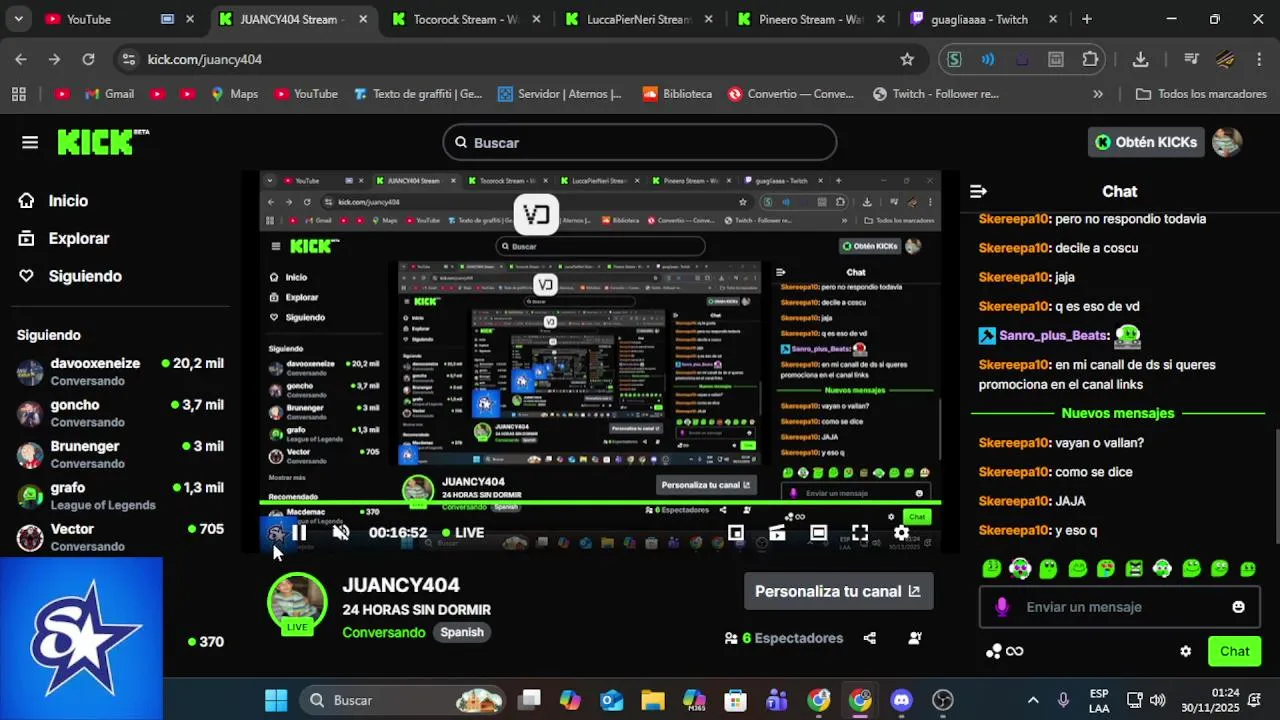Click the Personaliza tu canal button
This screenshot has height=720, width=1280.
coord(838,591)
